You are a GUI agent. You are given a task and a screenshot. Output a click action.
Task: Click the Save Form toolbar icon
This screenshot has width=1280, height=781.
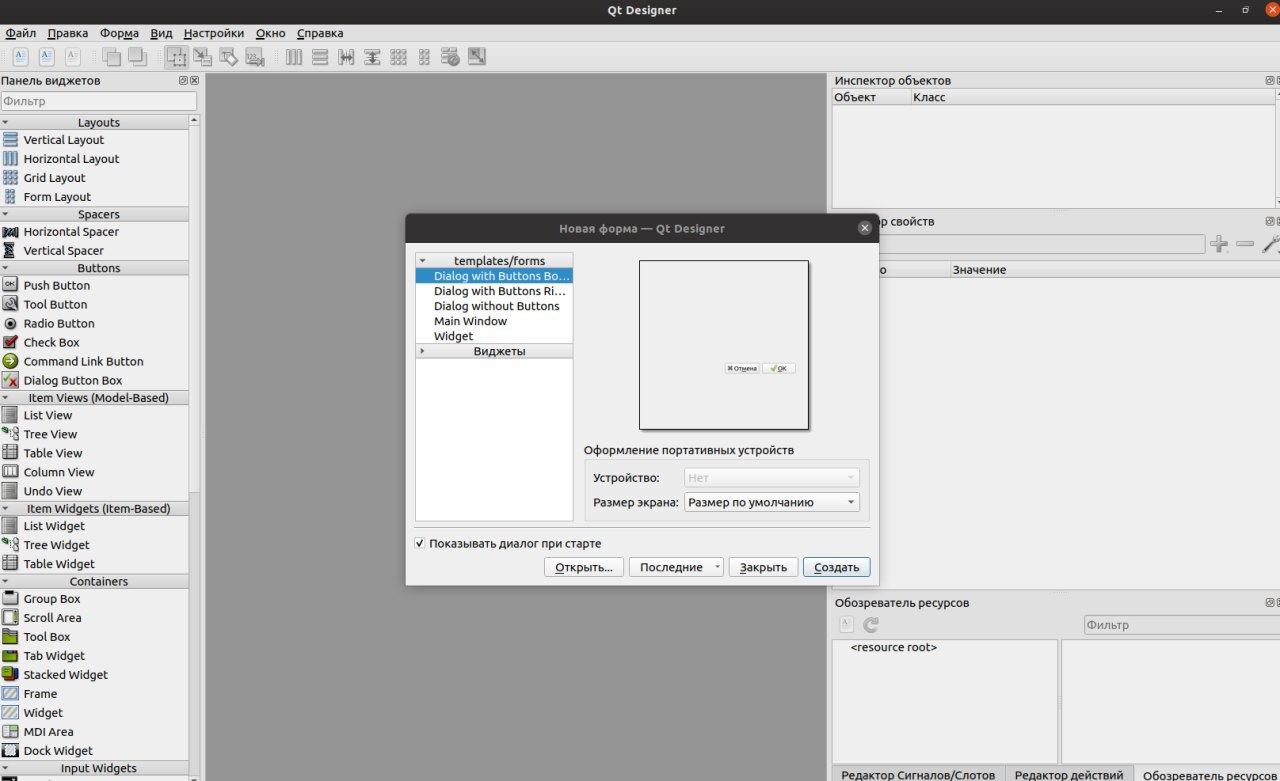[73, 57]
